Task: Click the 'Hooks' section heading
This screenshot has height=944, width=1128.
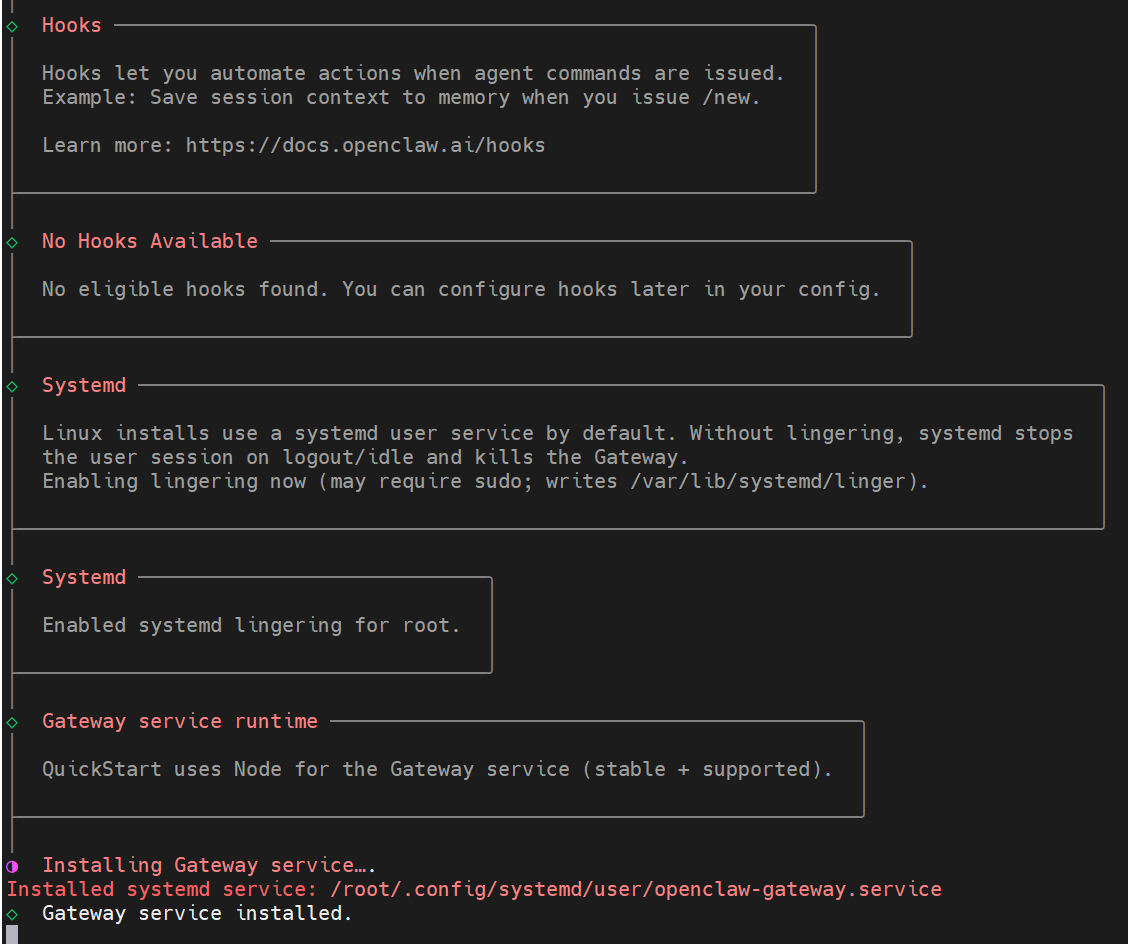Action: click(71, 25)
